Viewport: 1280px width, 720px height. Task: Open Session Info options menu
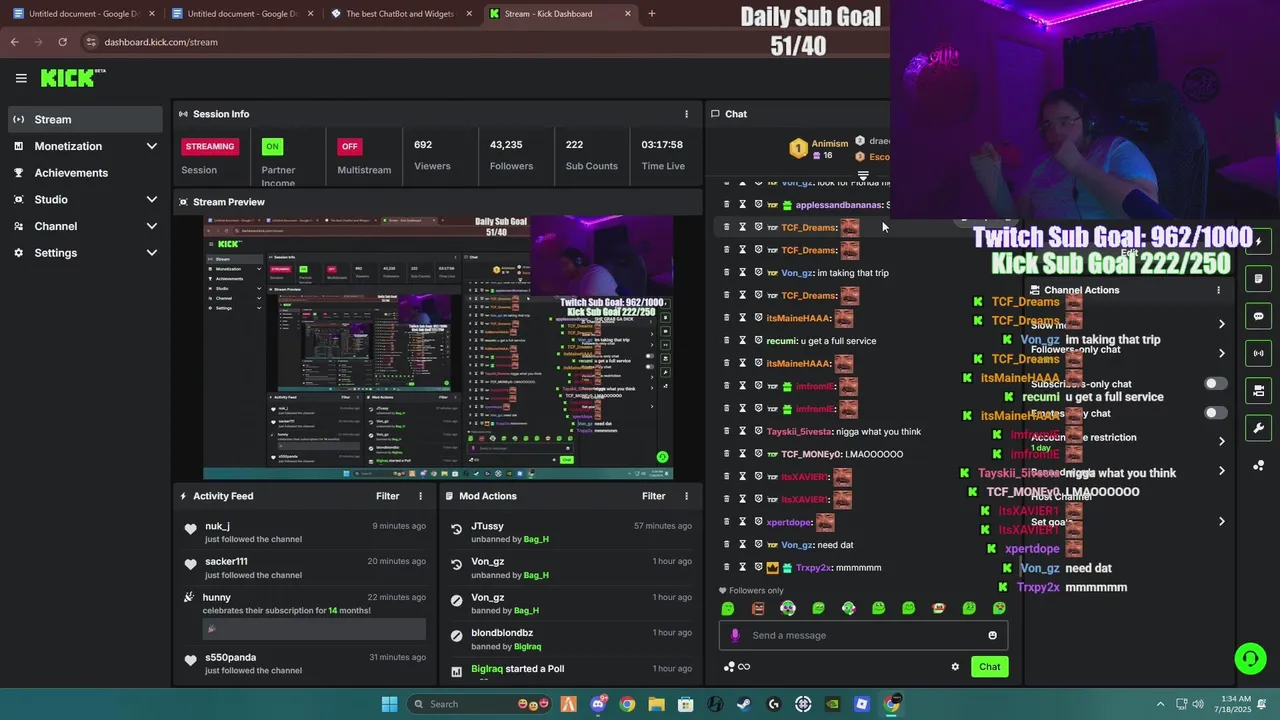[x=686, y=114]
